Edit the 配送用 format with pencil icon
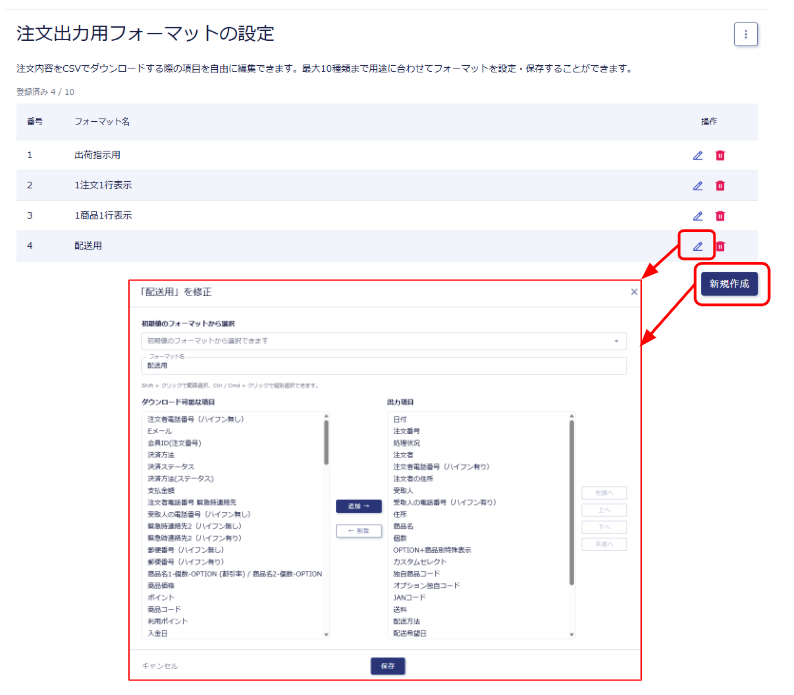 coord(697,246)
